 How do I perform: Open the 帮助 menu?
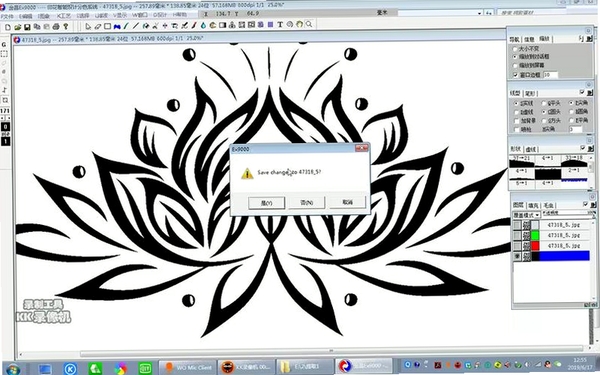tap(179, 15)
